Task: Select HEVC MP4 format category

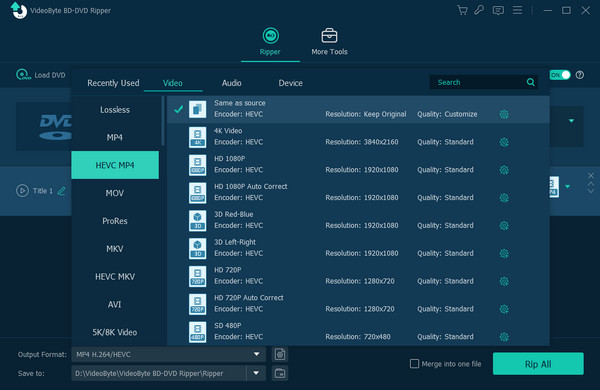Action: click(x=115, y=165)
